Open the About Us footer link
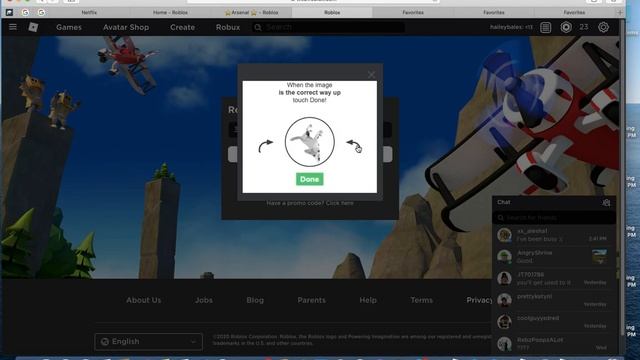The image size is (640, 360). click(x=144, y=300)
